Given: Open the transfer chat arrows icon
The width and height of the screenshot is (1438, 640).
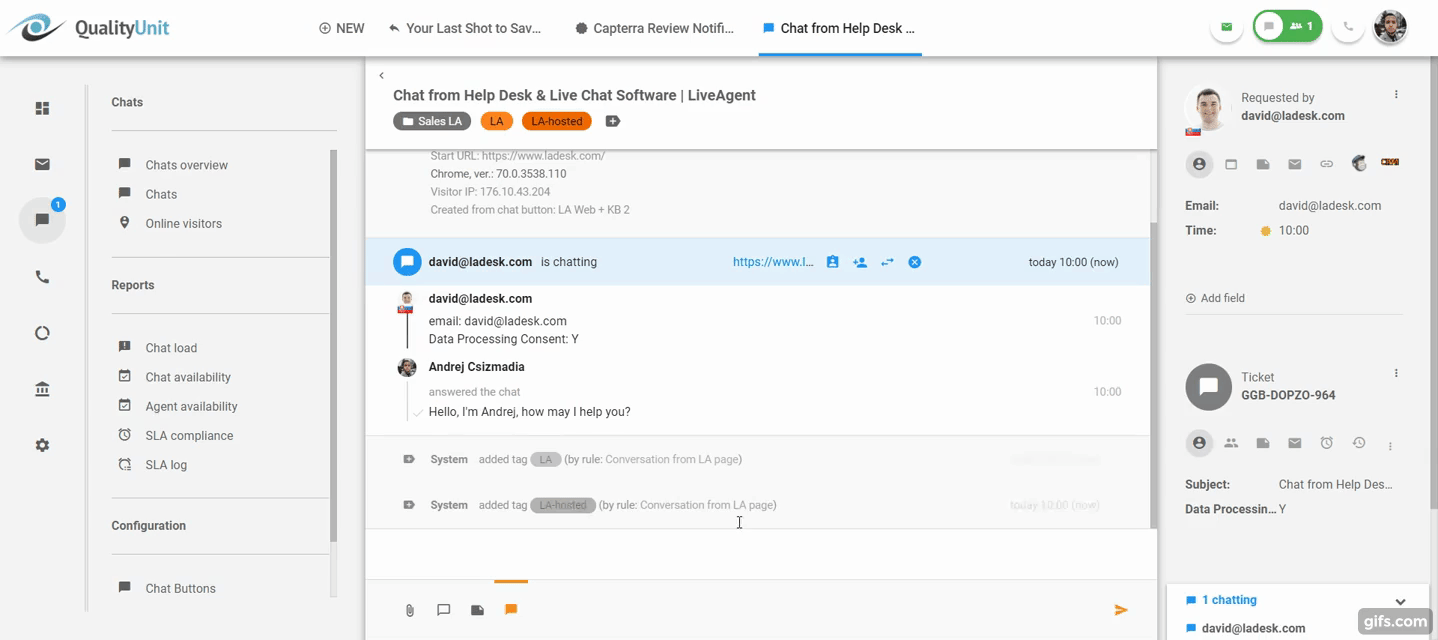Looking at the screenshot, I should 887,261.
